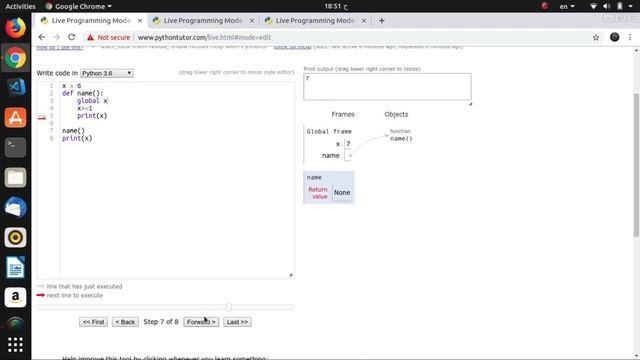This screenshot has width=640, height=360.
Task: Switch to the third Live Programming Mode tab
Action: click(x=314, y=20)
